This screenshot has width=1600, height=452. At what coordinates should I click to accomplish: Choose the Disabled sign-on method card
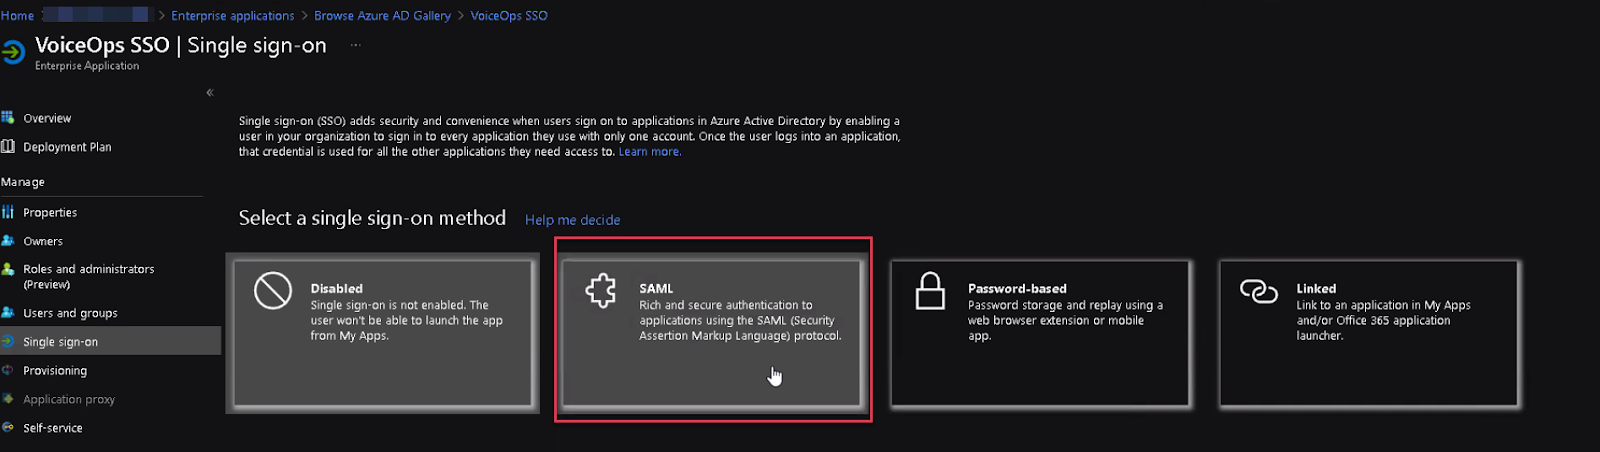pos(383,333)
